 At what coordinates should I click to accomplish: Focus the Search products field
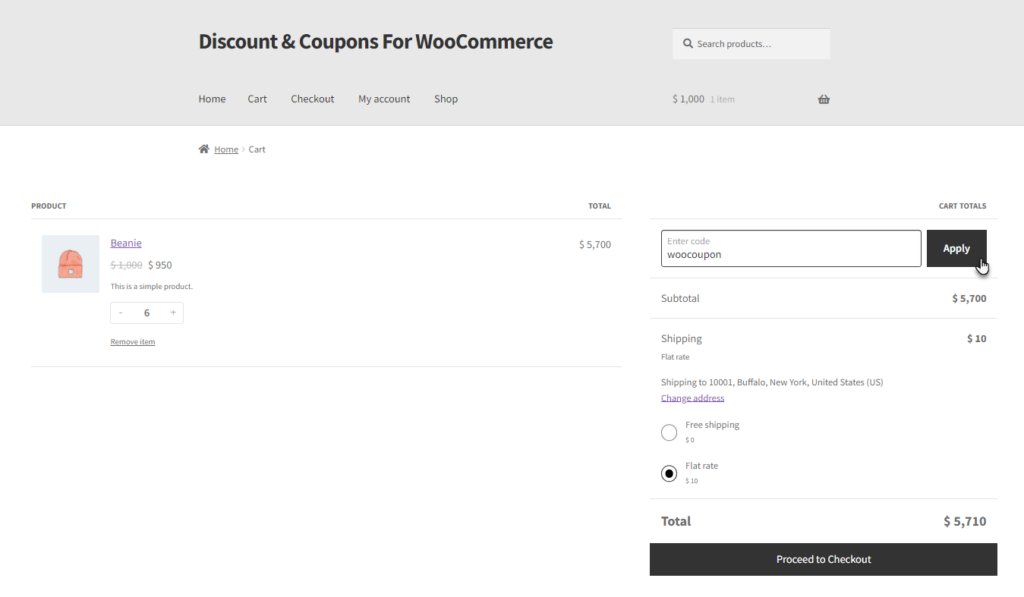point(751,44)
